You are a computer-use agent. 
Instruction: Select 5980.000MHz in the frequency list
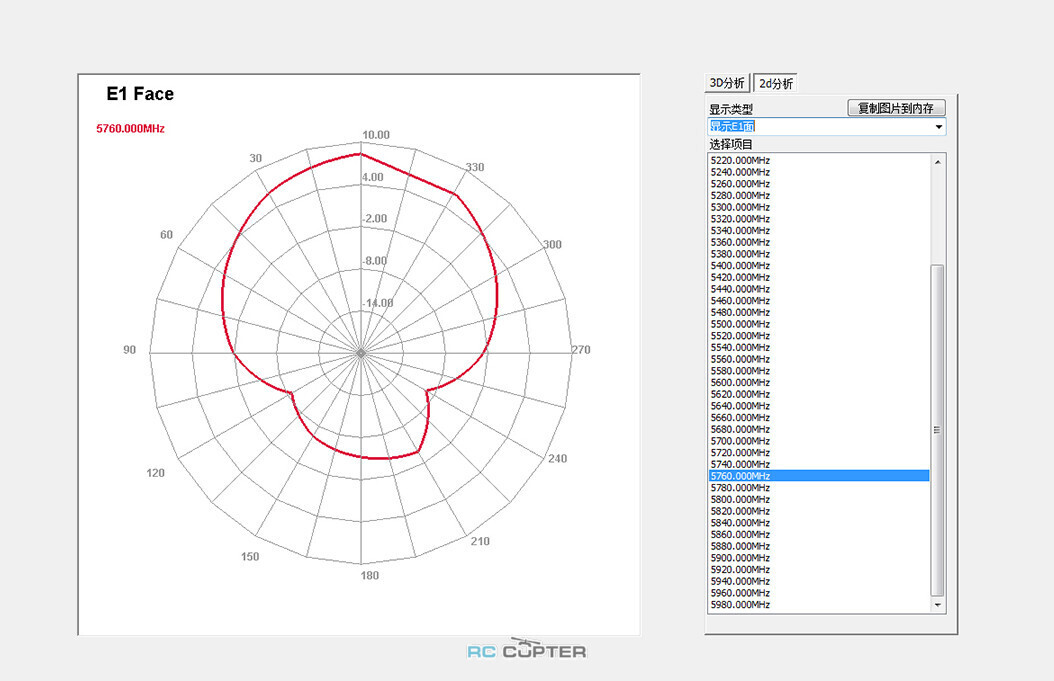point(819,605)
